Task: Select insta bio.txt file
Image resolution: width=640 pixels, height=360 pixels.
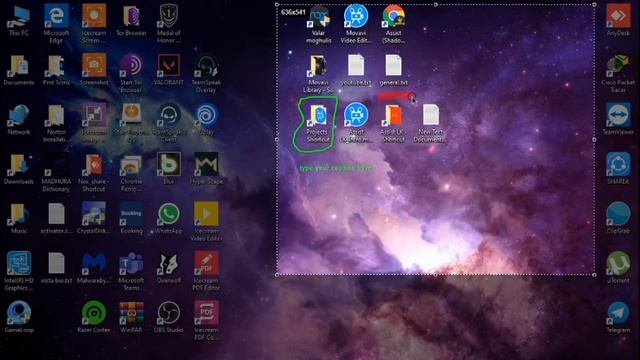Action: [56, 268]
